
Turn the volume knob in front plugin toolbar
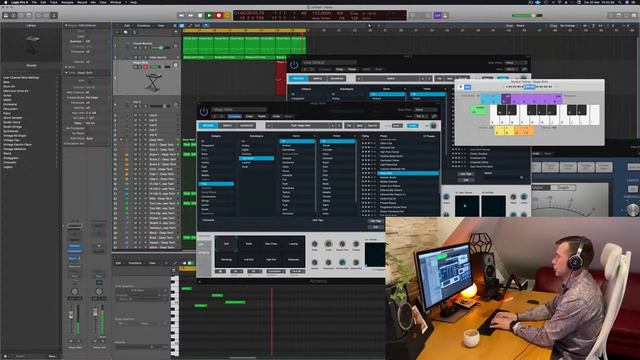click(433, 125)
